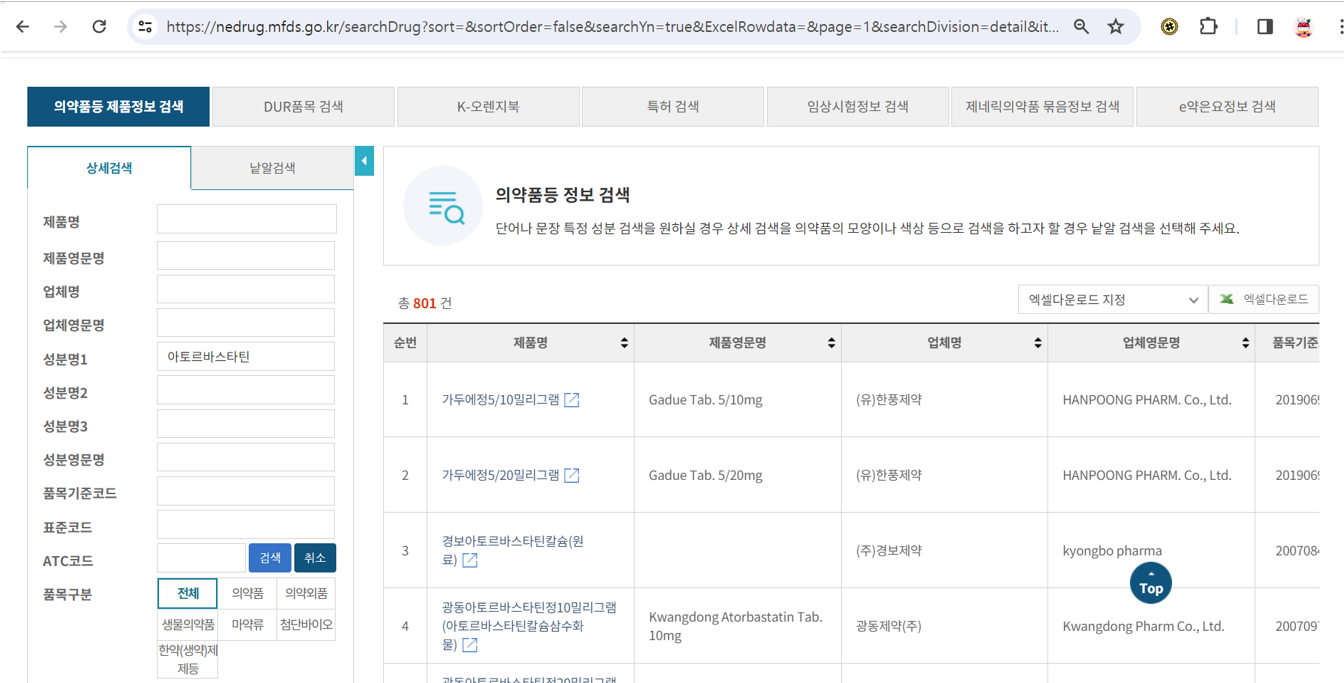The height and width of the screenshot is (683, 1344).
Task: Open e약은요정보 검색 tab
Action: click(1227, 106)
